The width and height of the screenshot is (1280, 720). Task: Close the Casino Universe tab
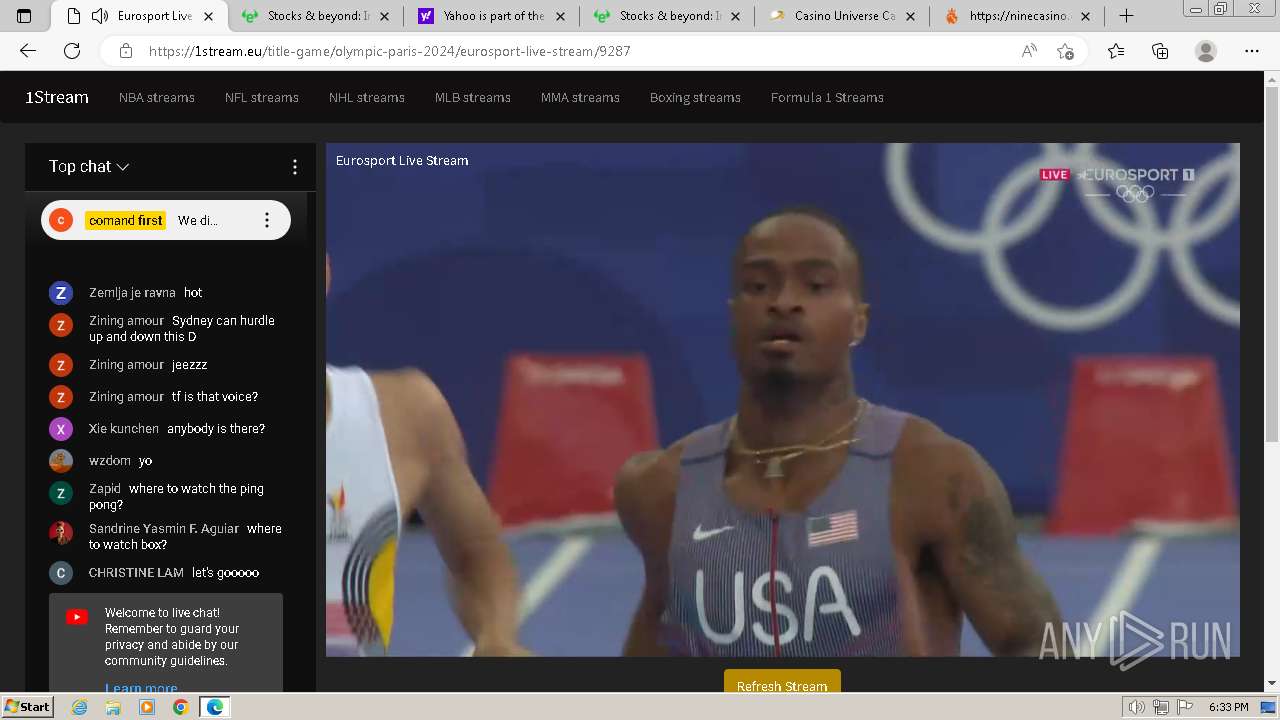pos(912,16)
